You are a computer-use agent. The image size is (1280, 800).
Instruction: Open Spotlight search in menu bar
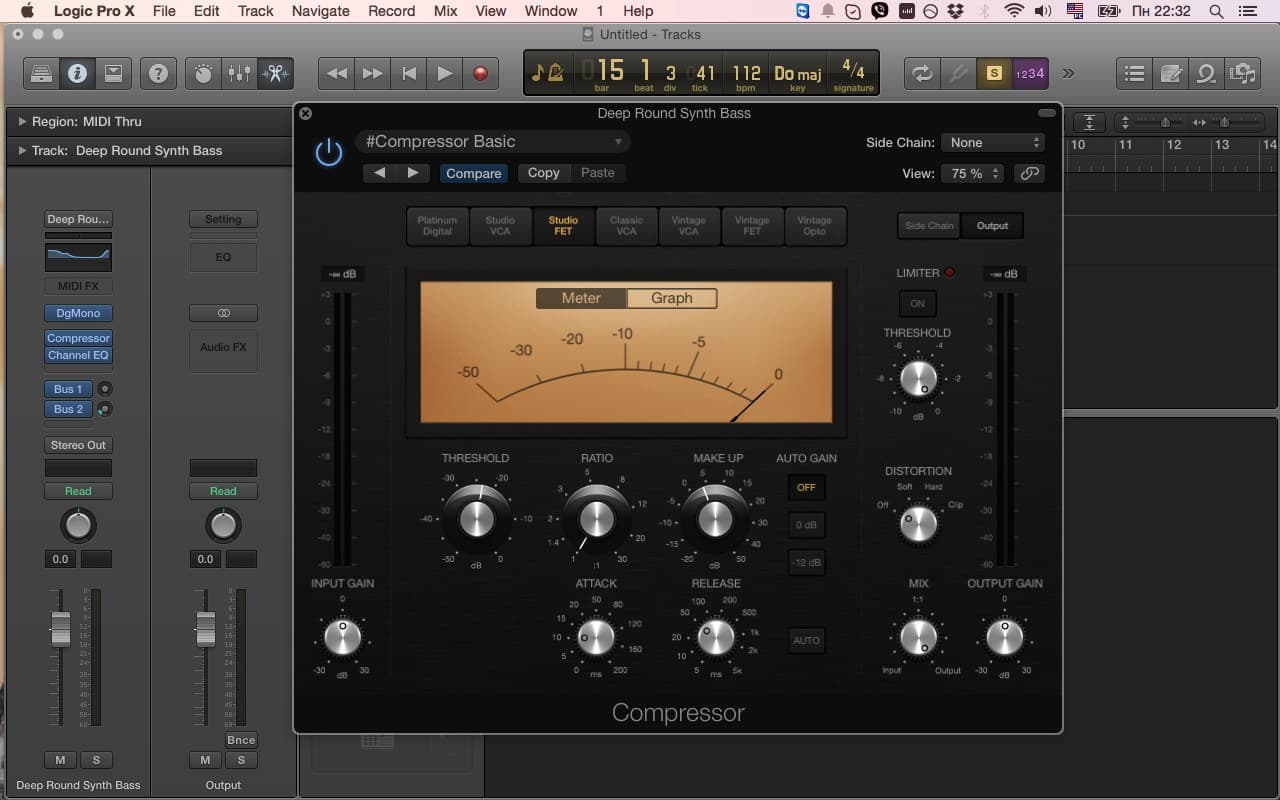click(x=1216, y=11)
